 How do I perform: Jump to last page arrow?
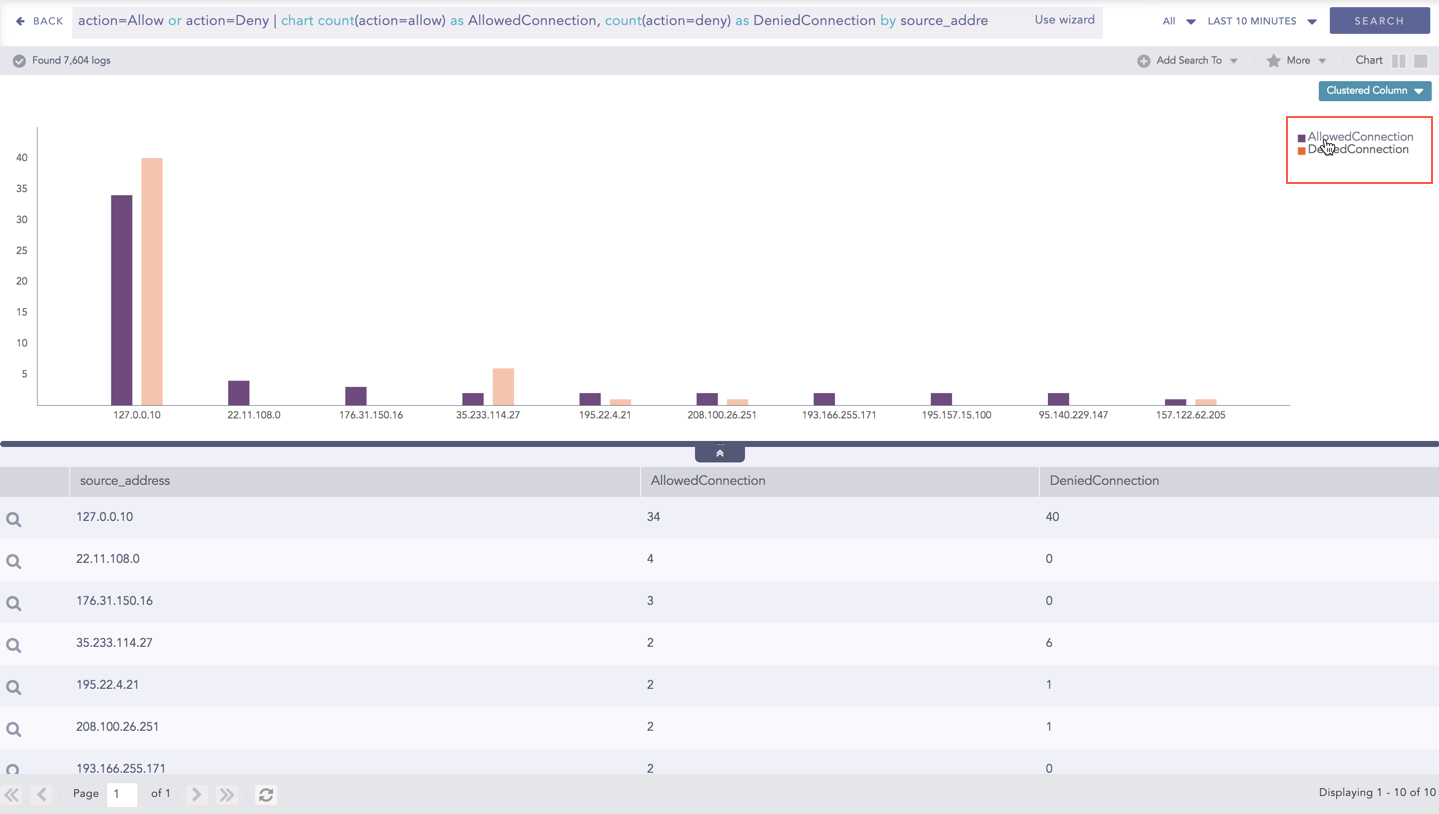(x=227, y=795)
